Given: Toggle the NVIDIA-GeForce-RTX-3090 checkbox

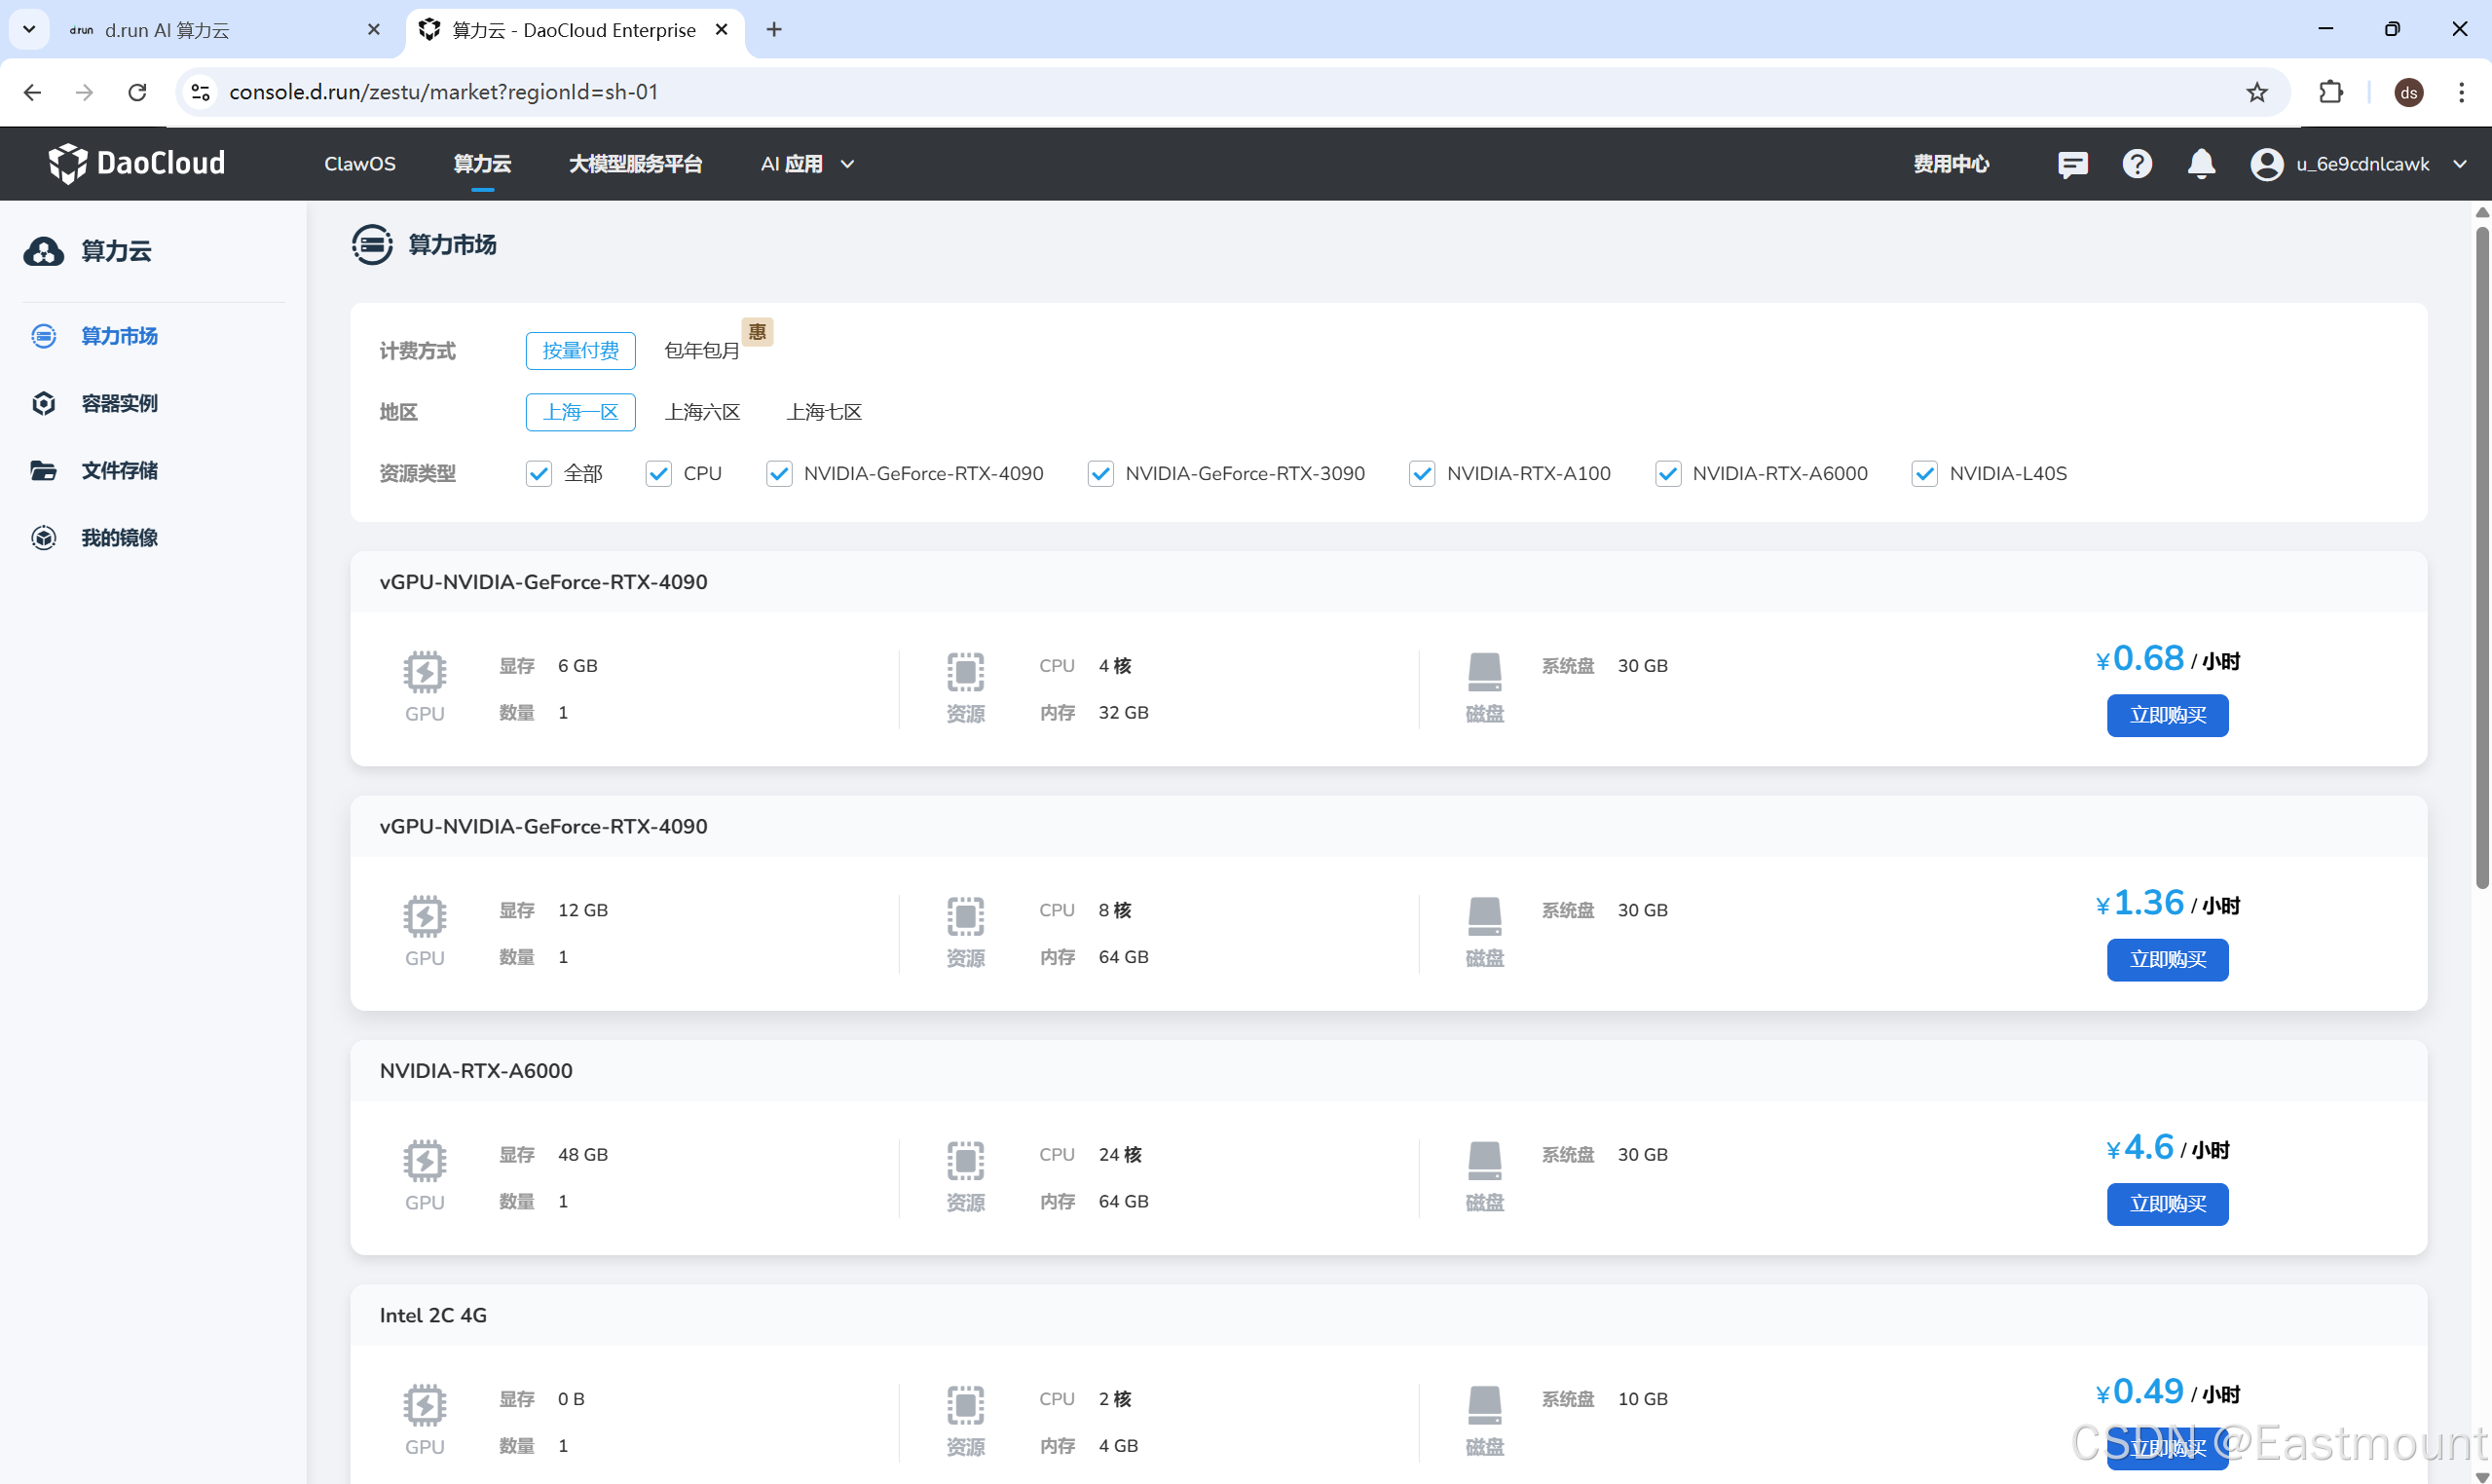Looking at the screenshot, I should [1101, 474].
